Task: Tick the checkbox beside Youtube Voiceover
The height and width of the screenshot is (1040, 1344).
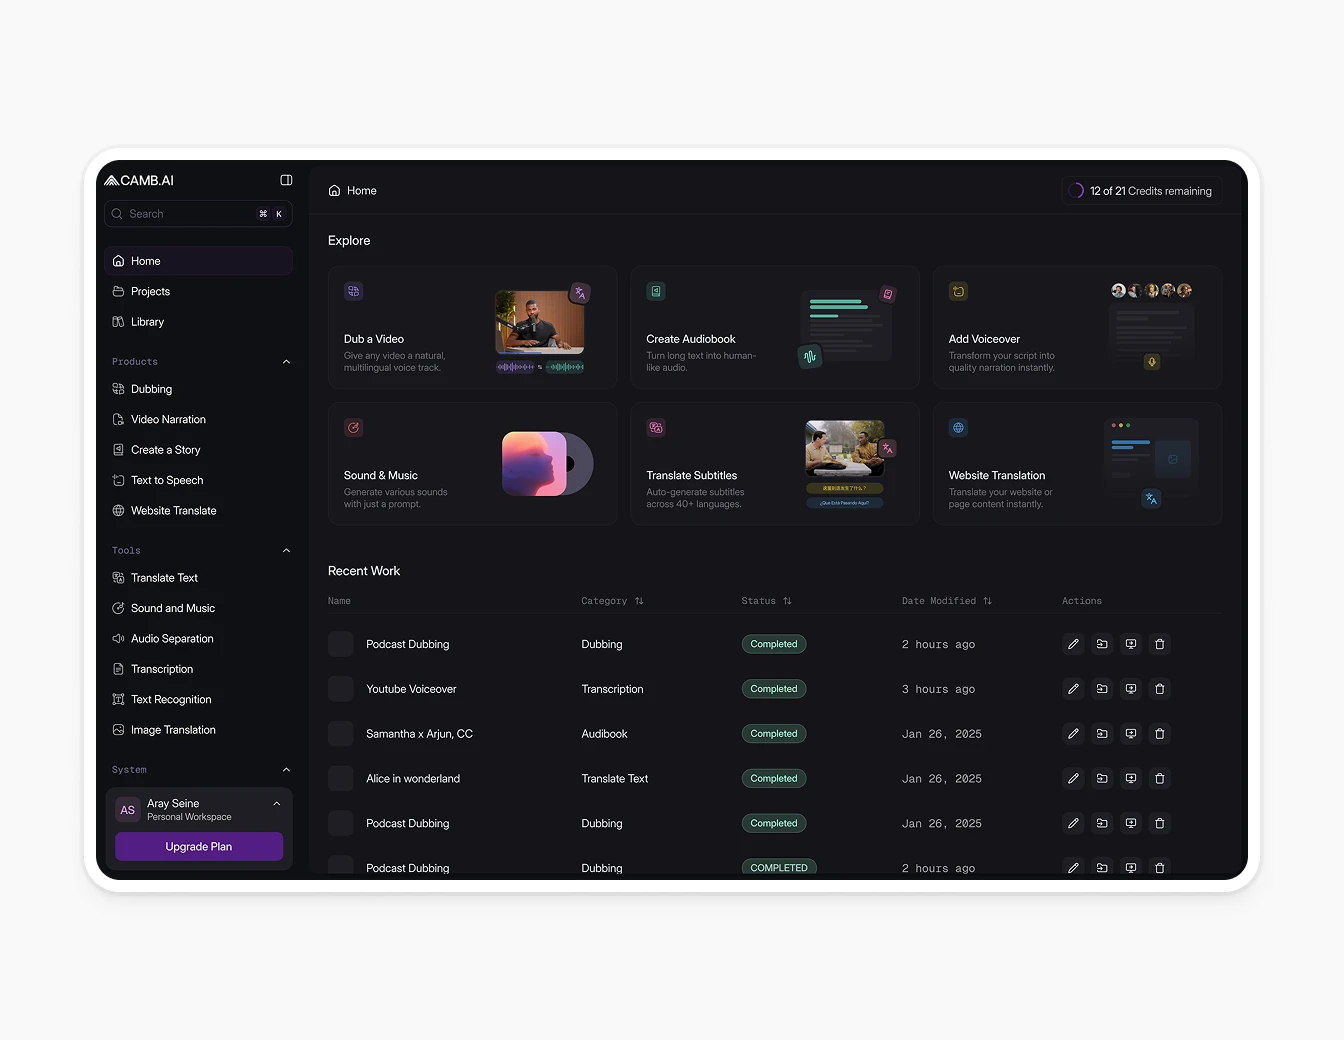Action: coord(340,689)
